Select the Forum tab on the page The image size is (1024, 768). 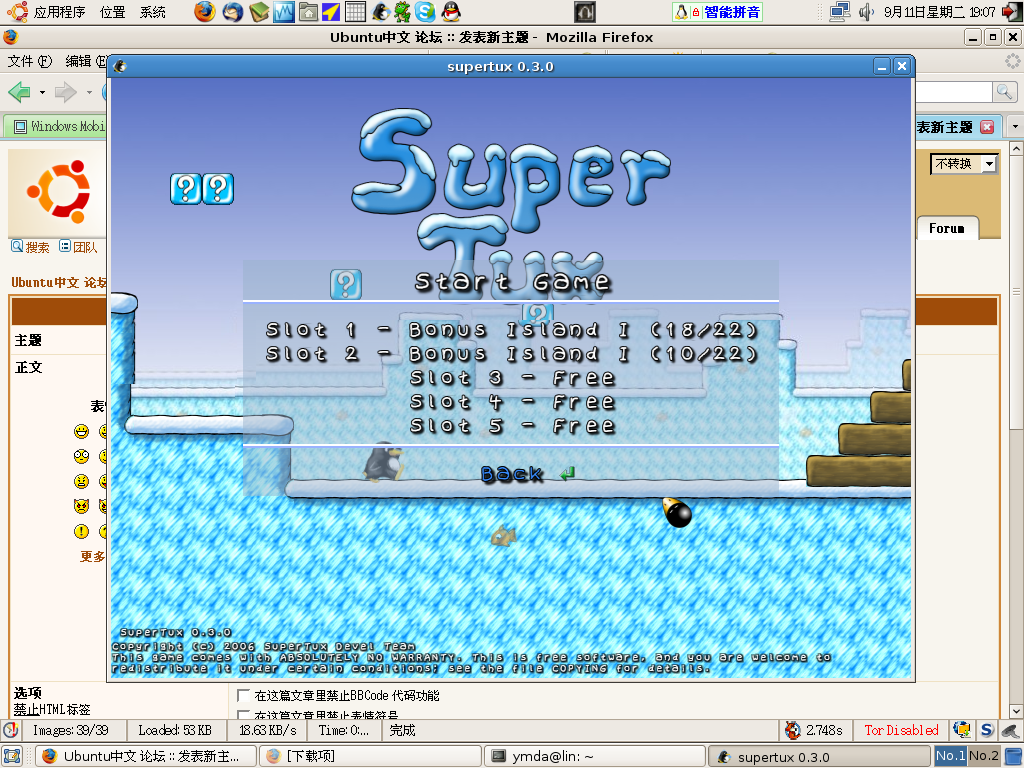pyautogui.click(x=946, y=228)
